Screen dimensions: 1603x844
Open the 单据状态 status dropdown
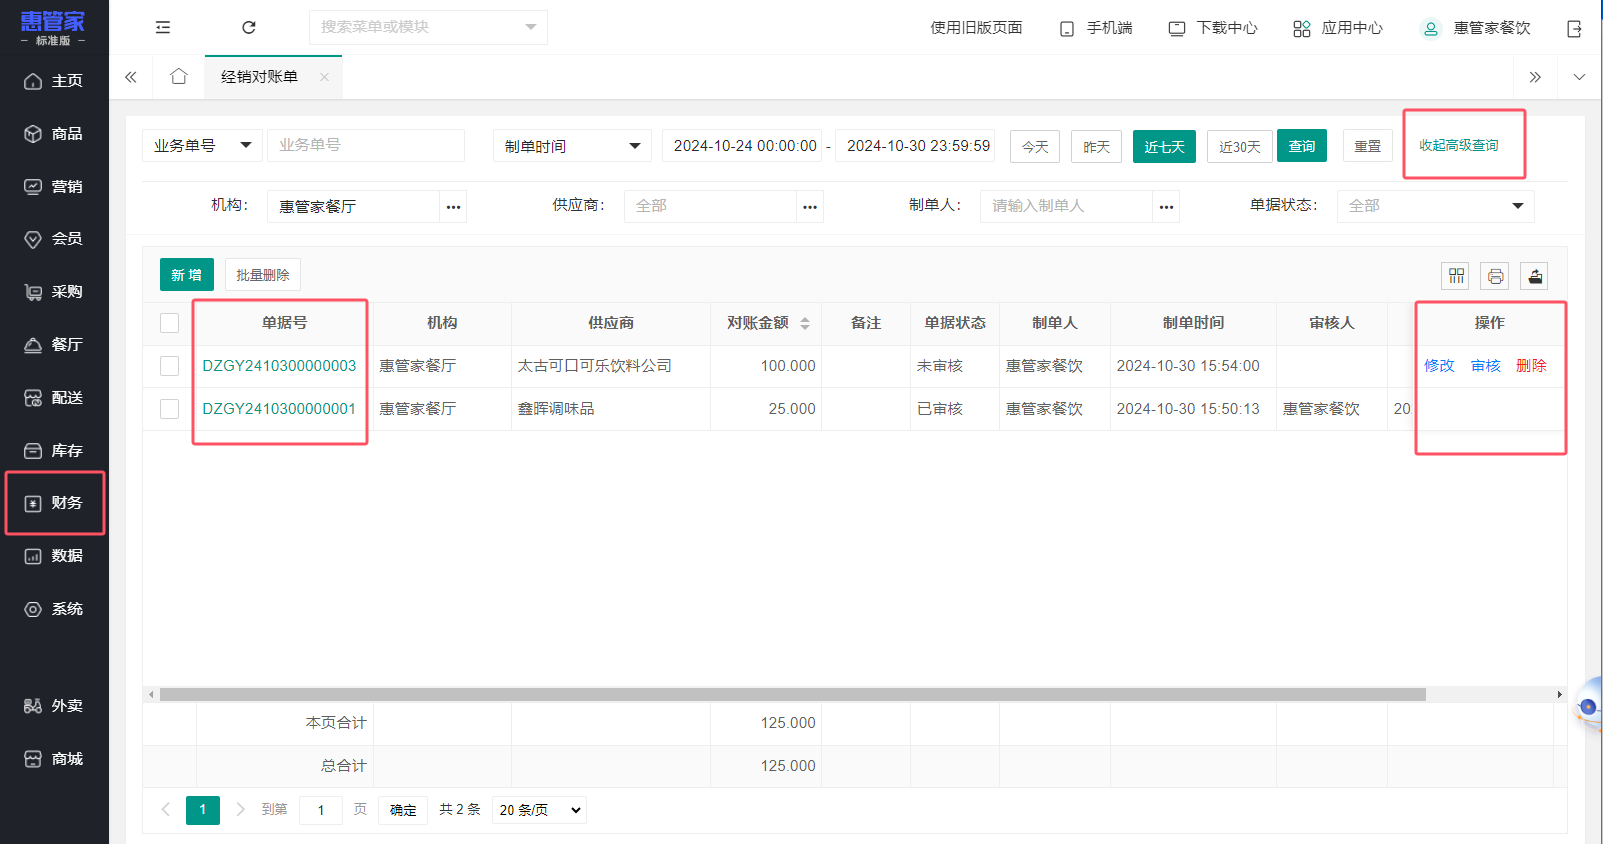click(x=1435, y=206)
